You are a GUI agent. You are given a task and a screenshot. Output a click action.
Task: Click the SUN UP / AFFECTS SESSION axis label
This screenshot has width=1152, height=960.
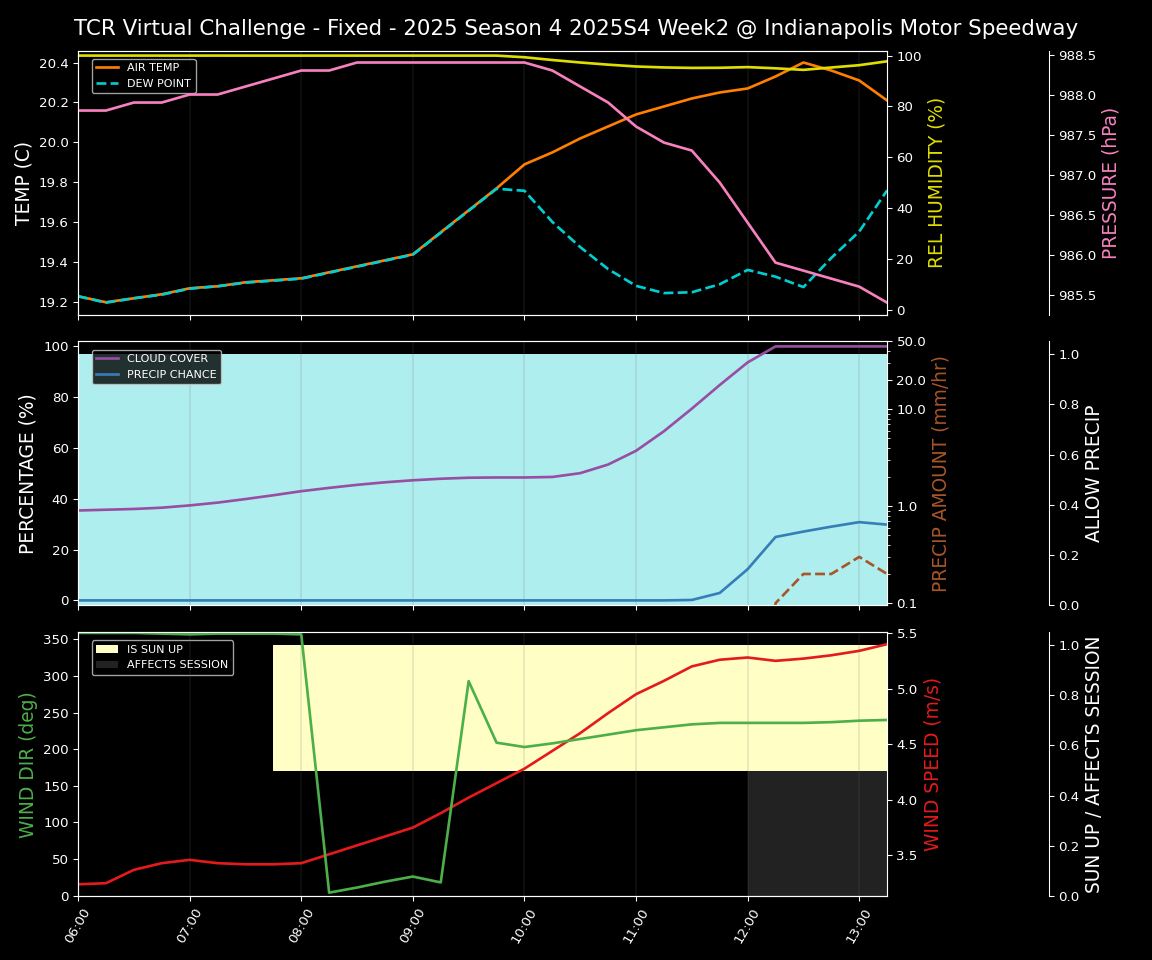point(1094,764)
